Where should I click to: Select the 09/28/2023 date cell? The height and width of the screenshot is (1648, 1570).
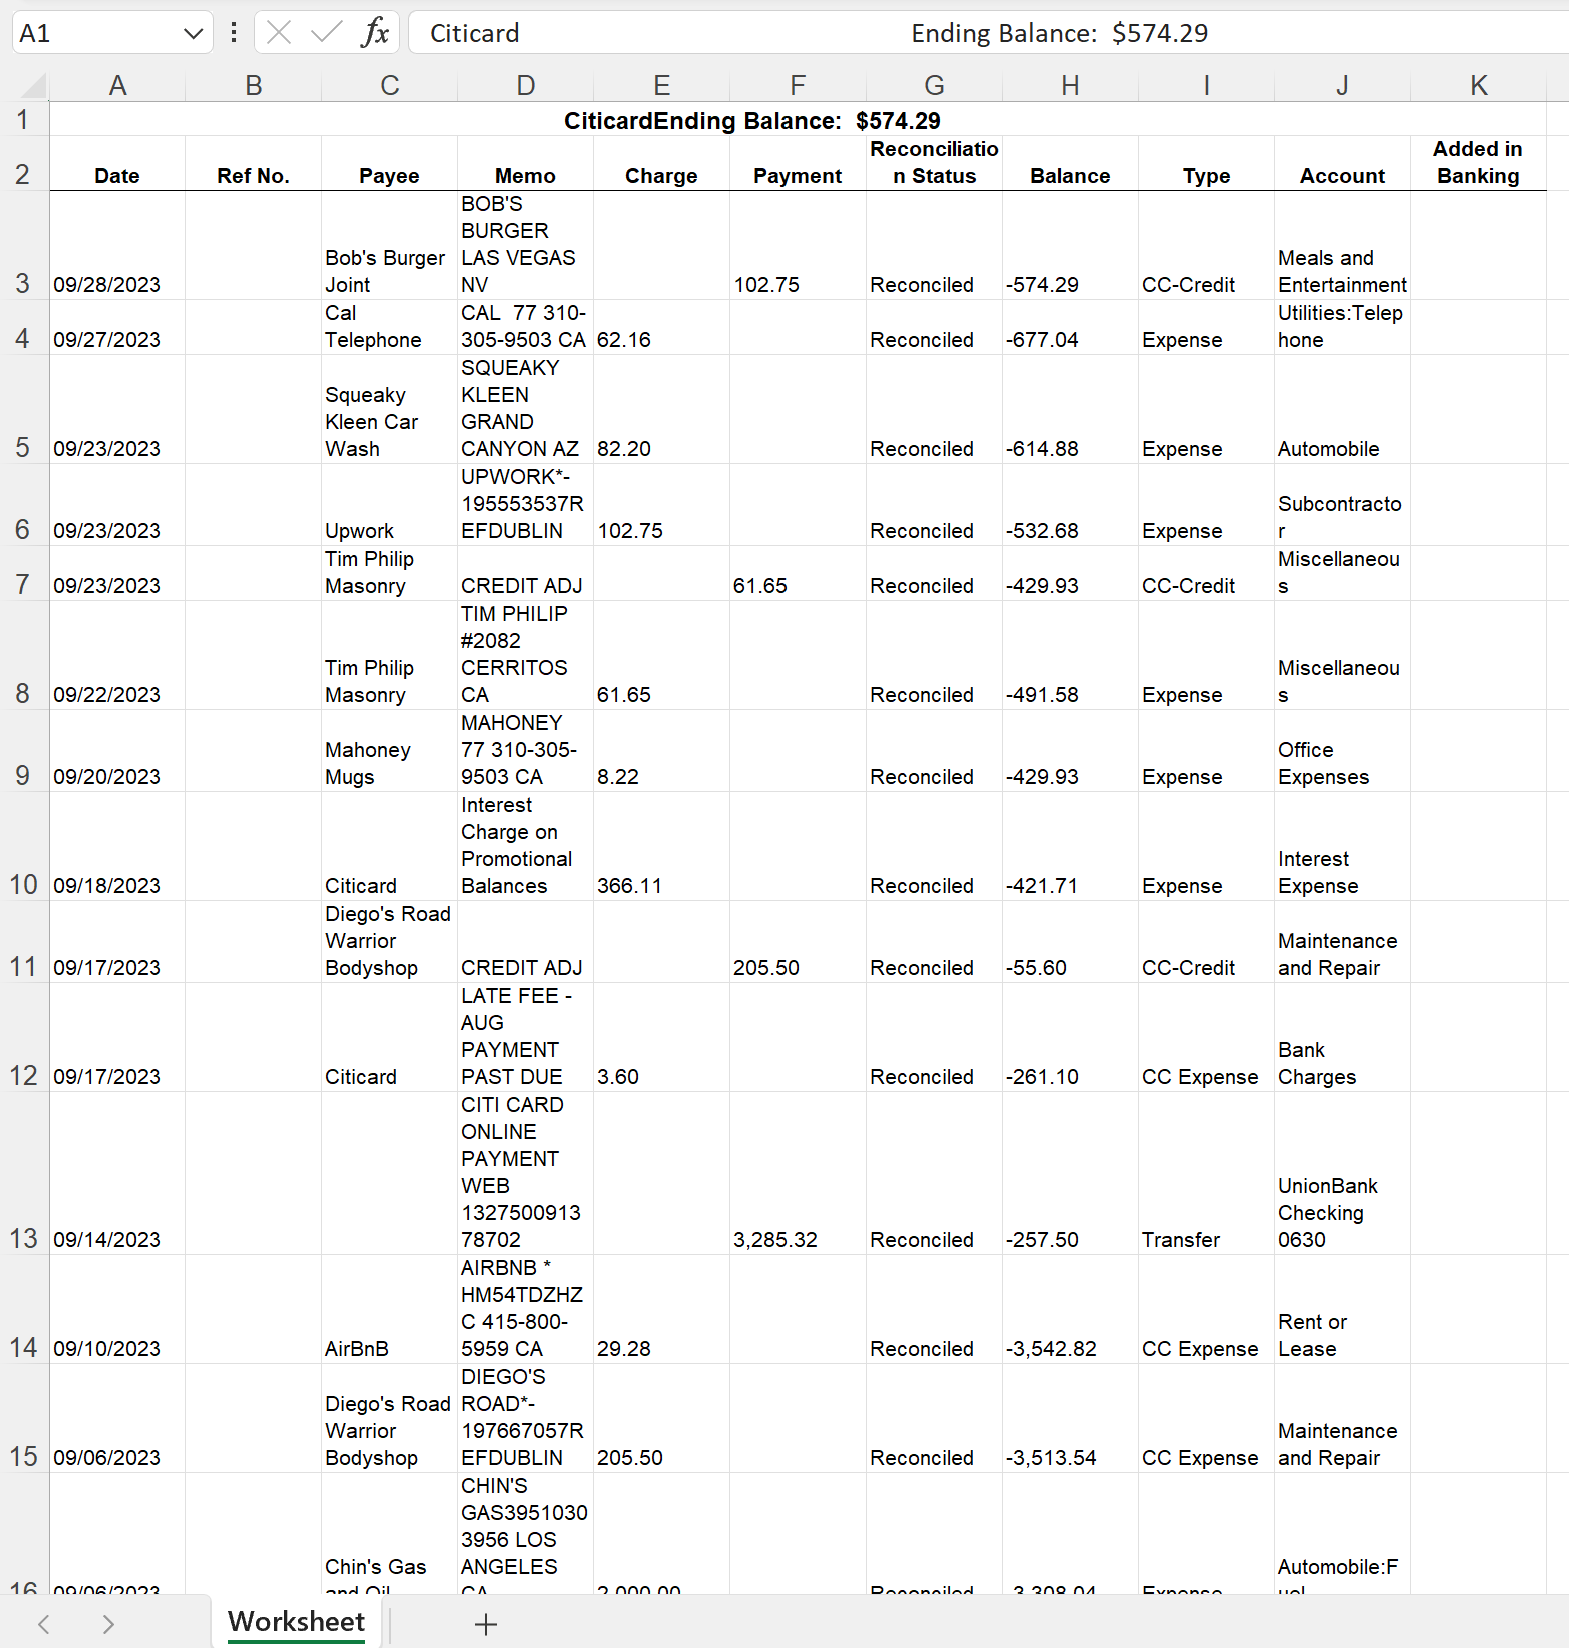point(118,245)
